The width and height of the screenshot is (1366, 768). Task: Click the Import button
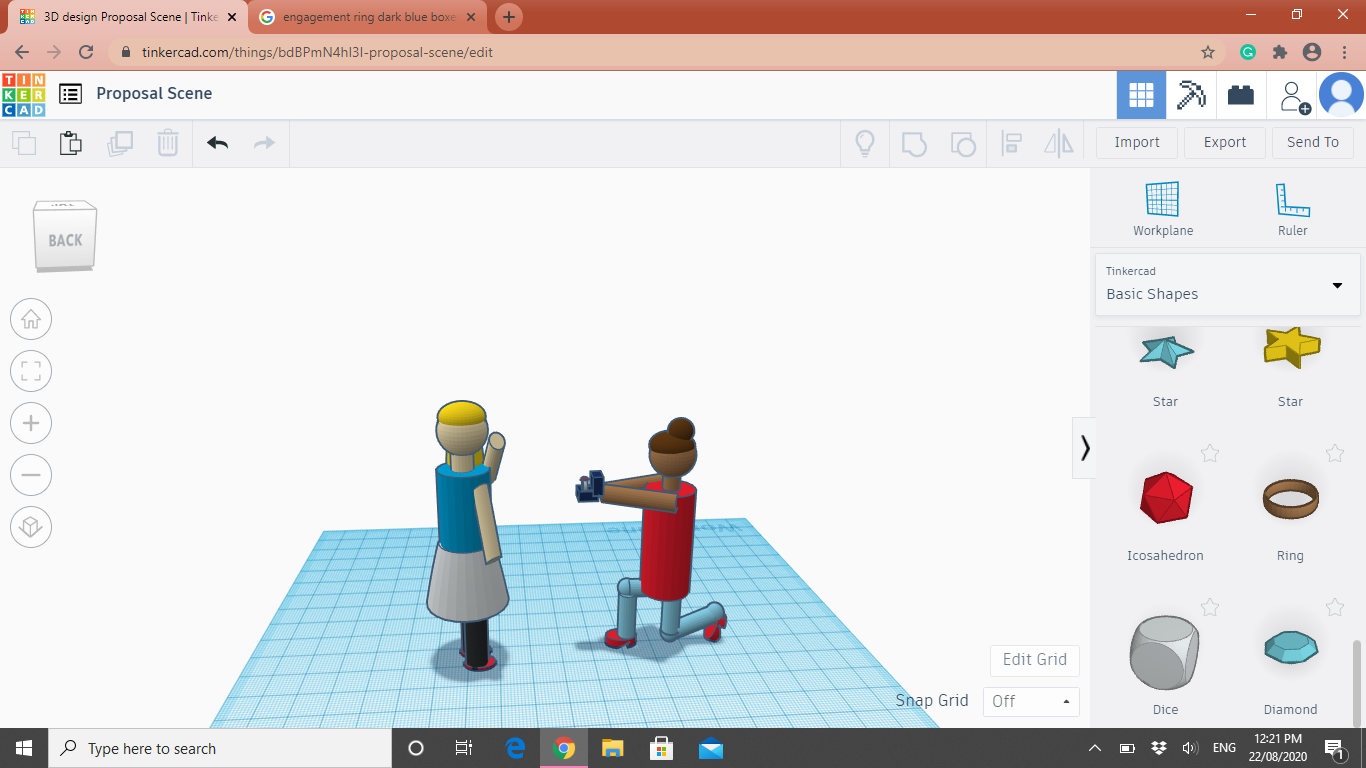[x=1137, y=142]
